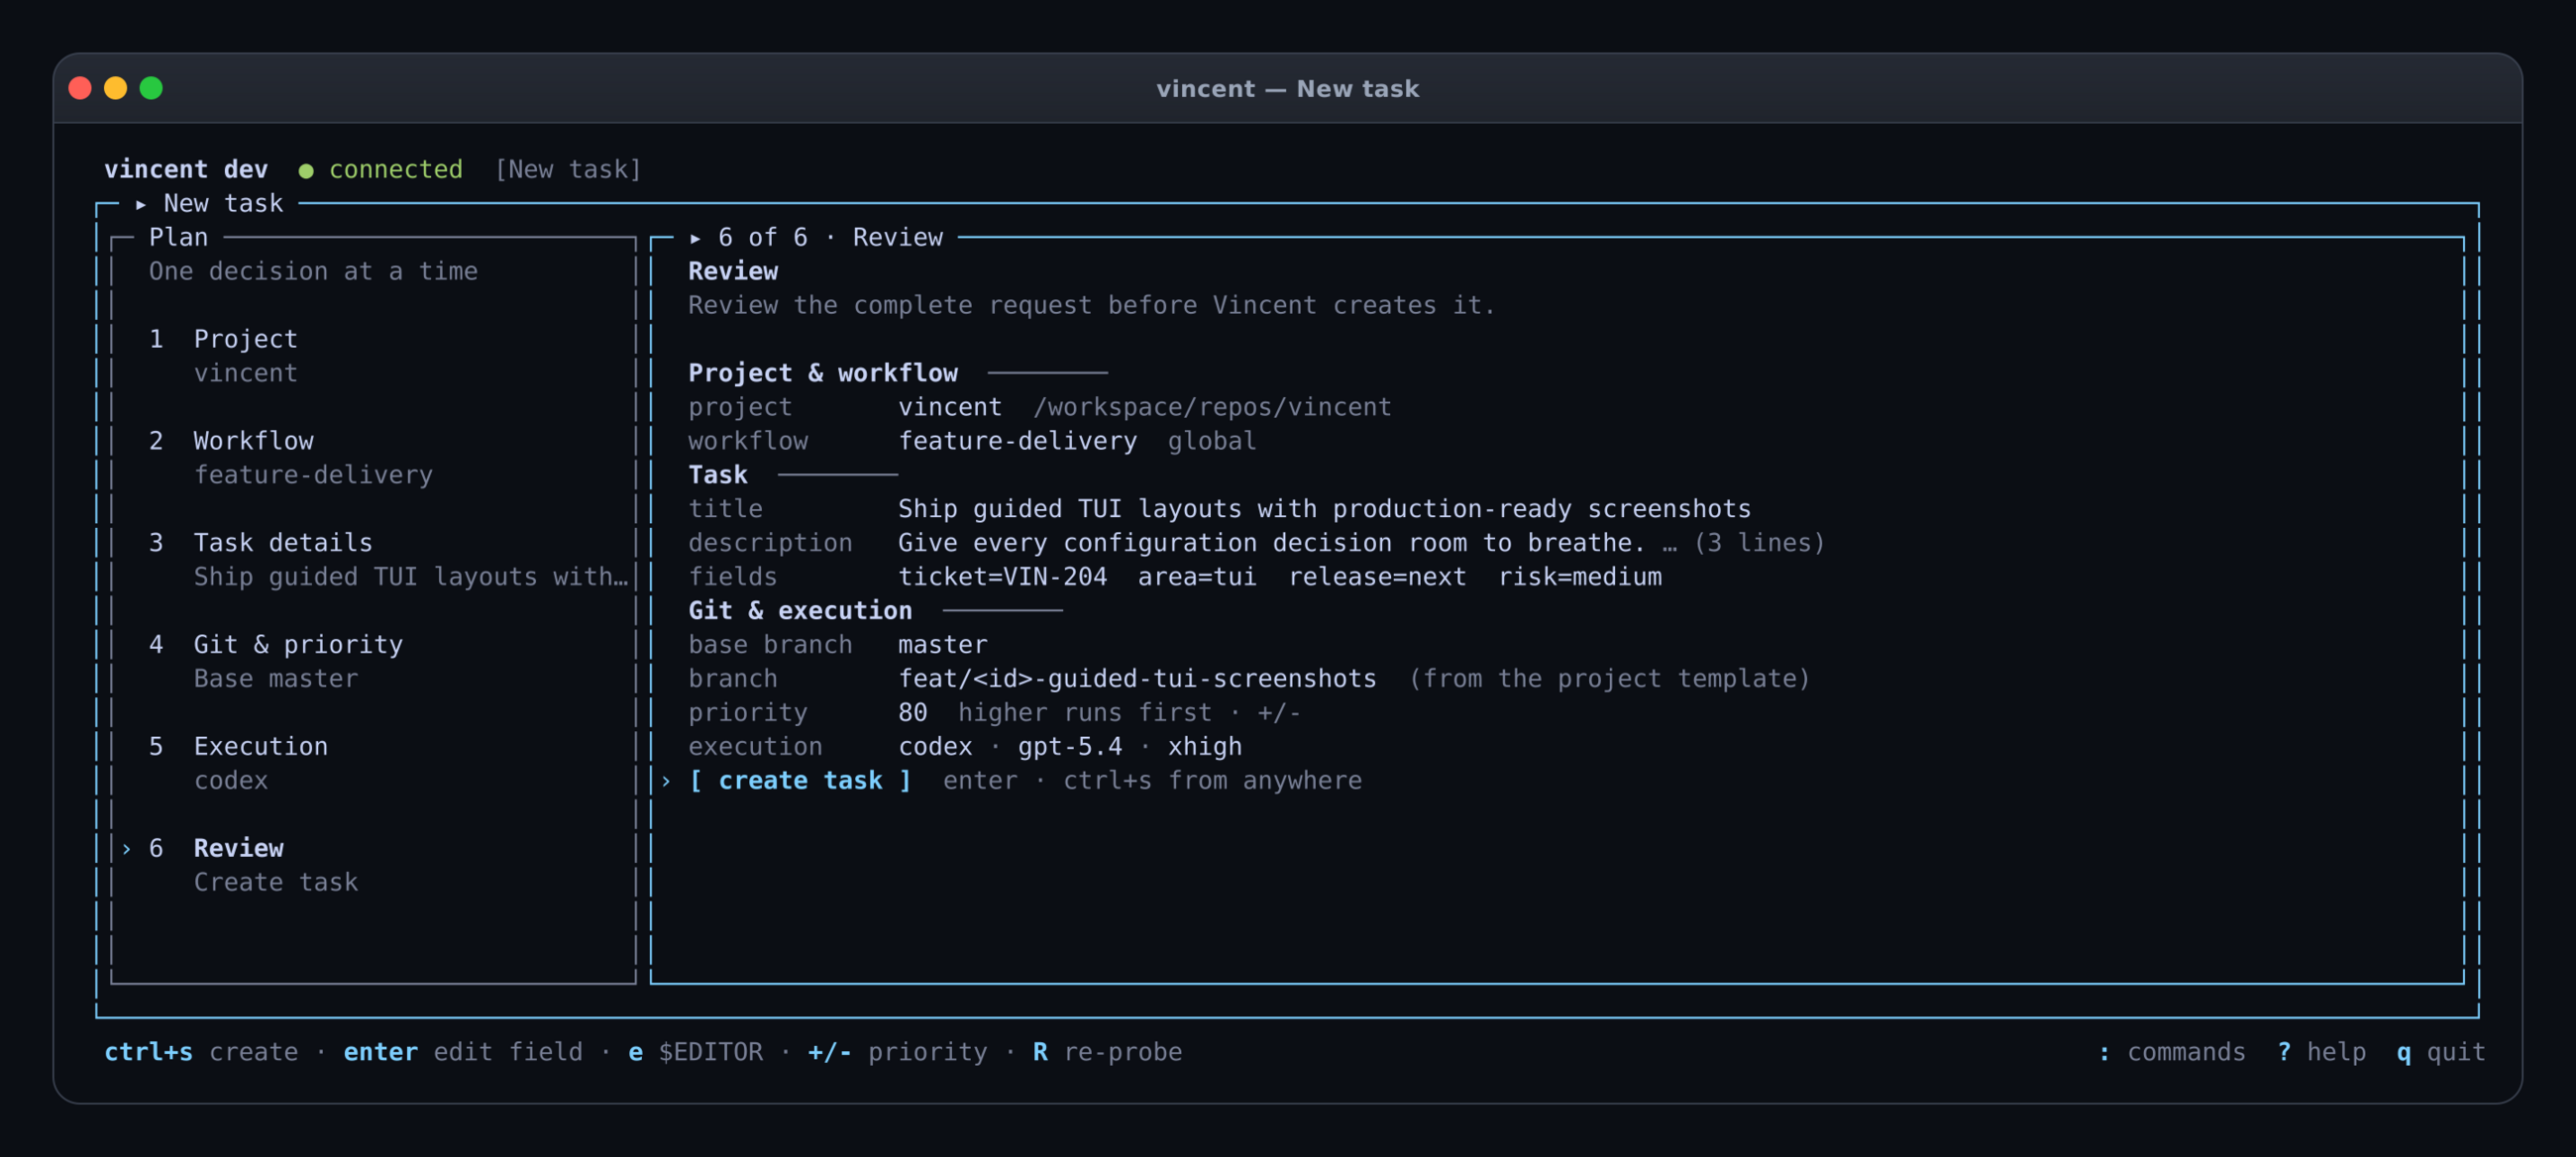Click field area=tui

point(1197,577)
